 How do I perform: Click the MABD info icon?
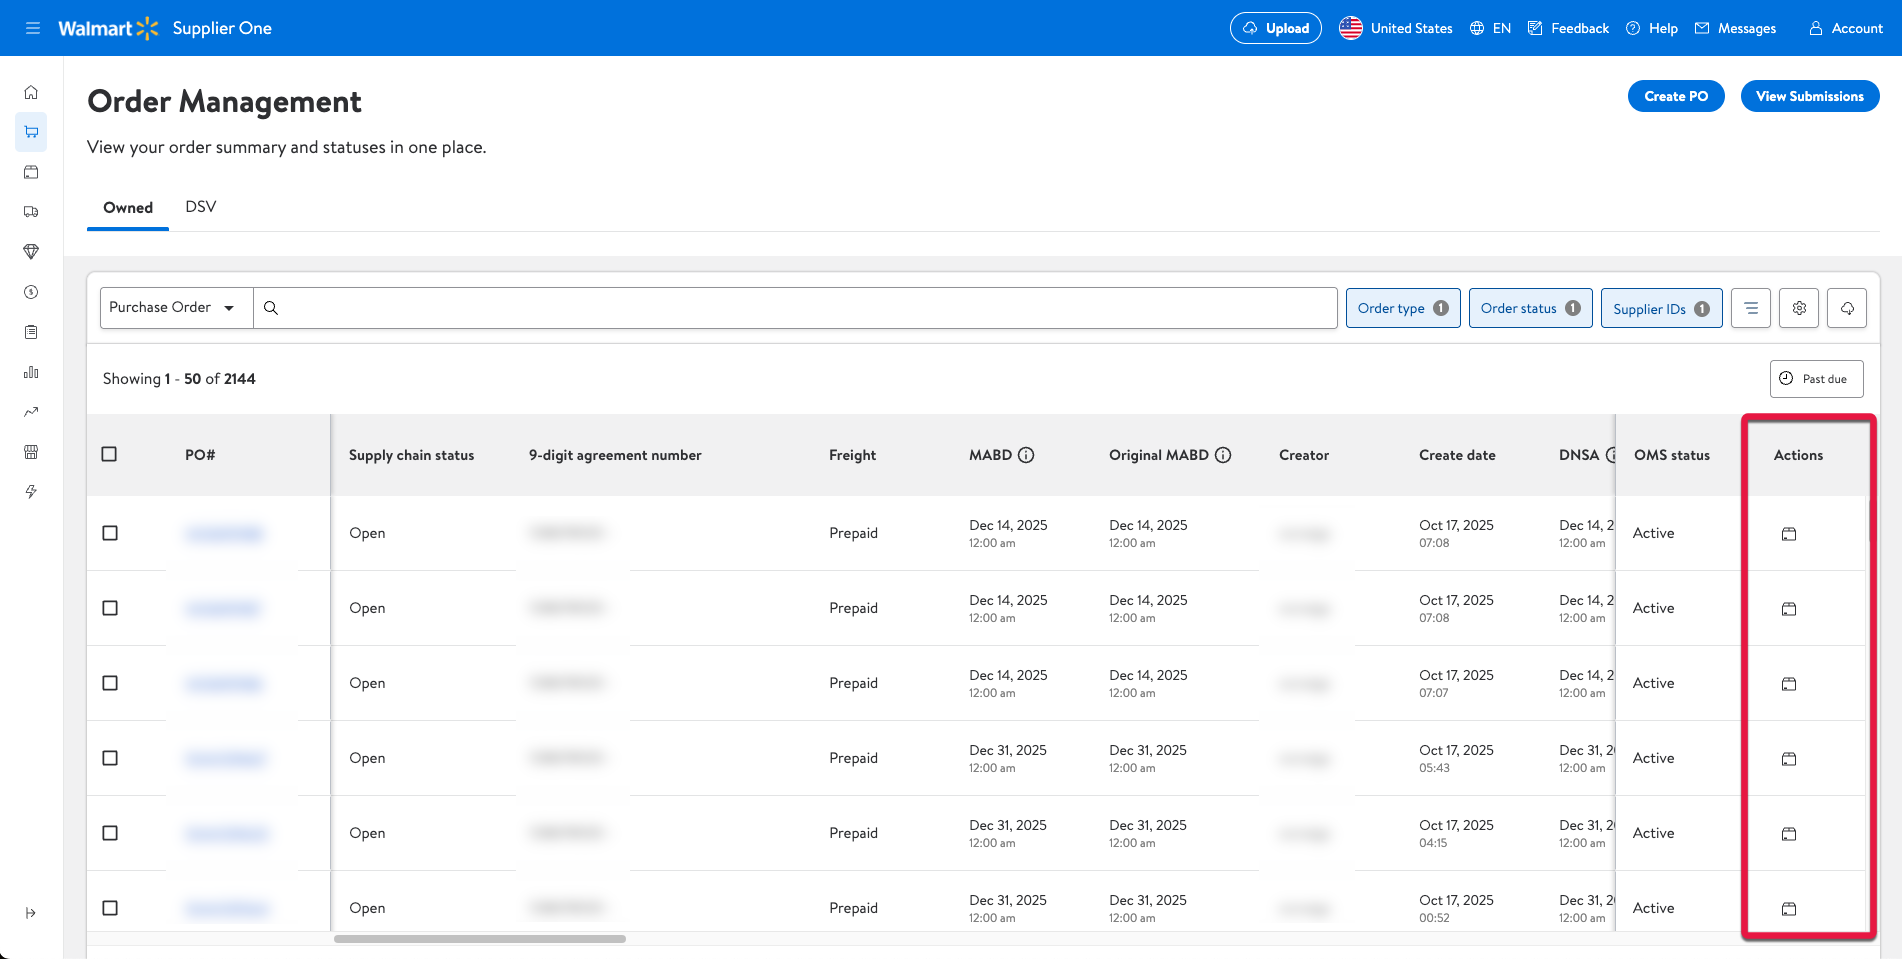(1026, 455)
